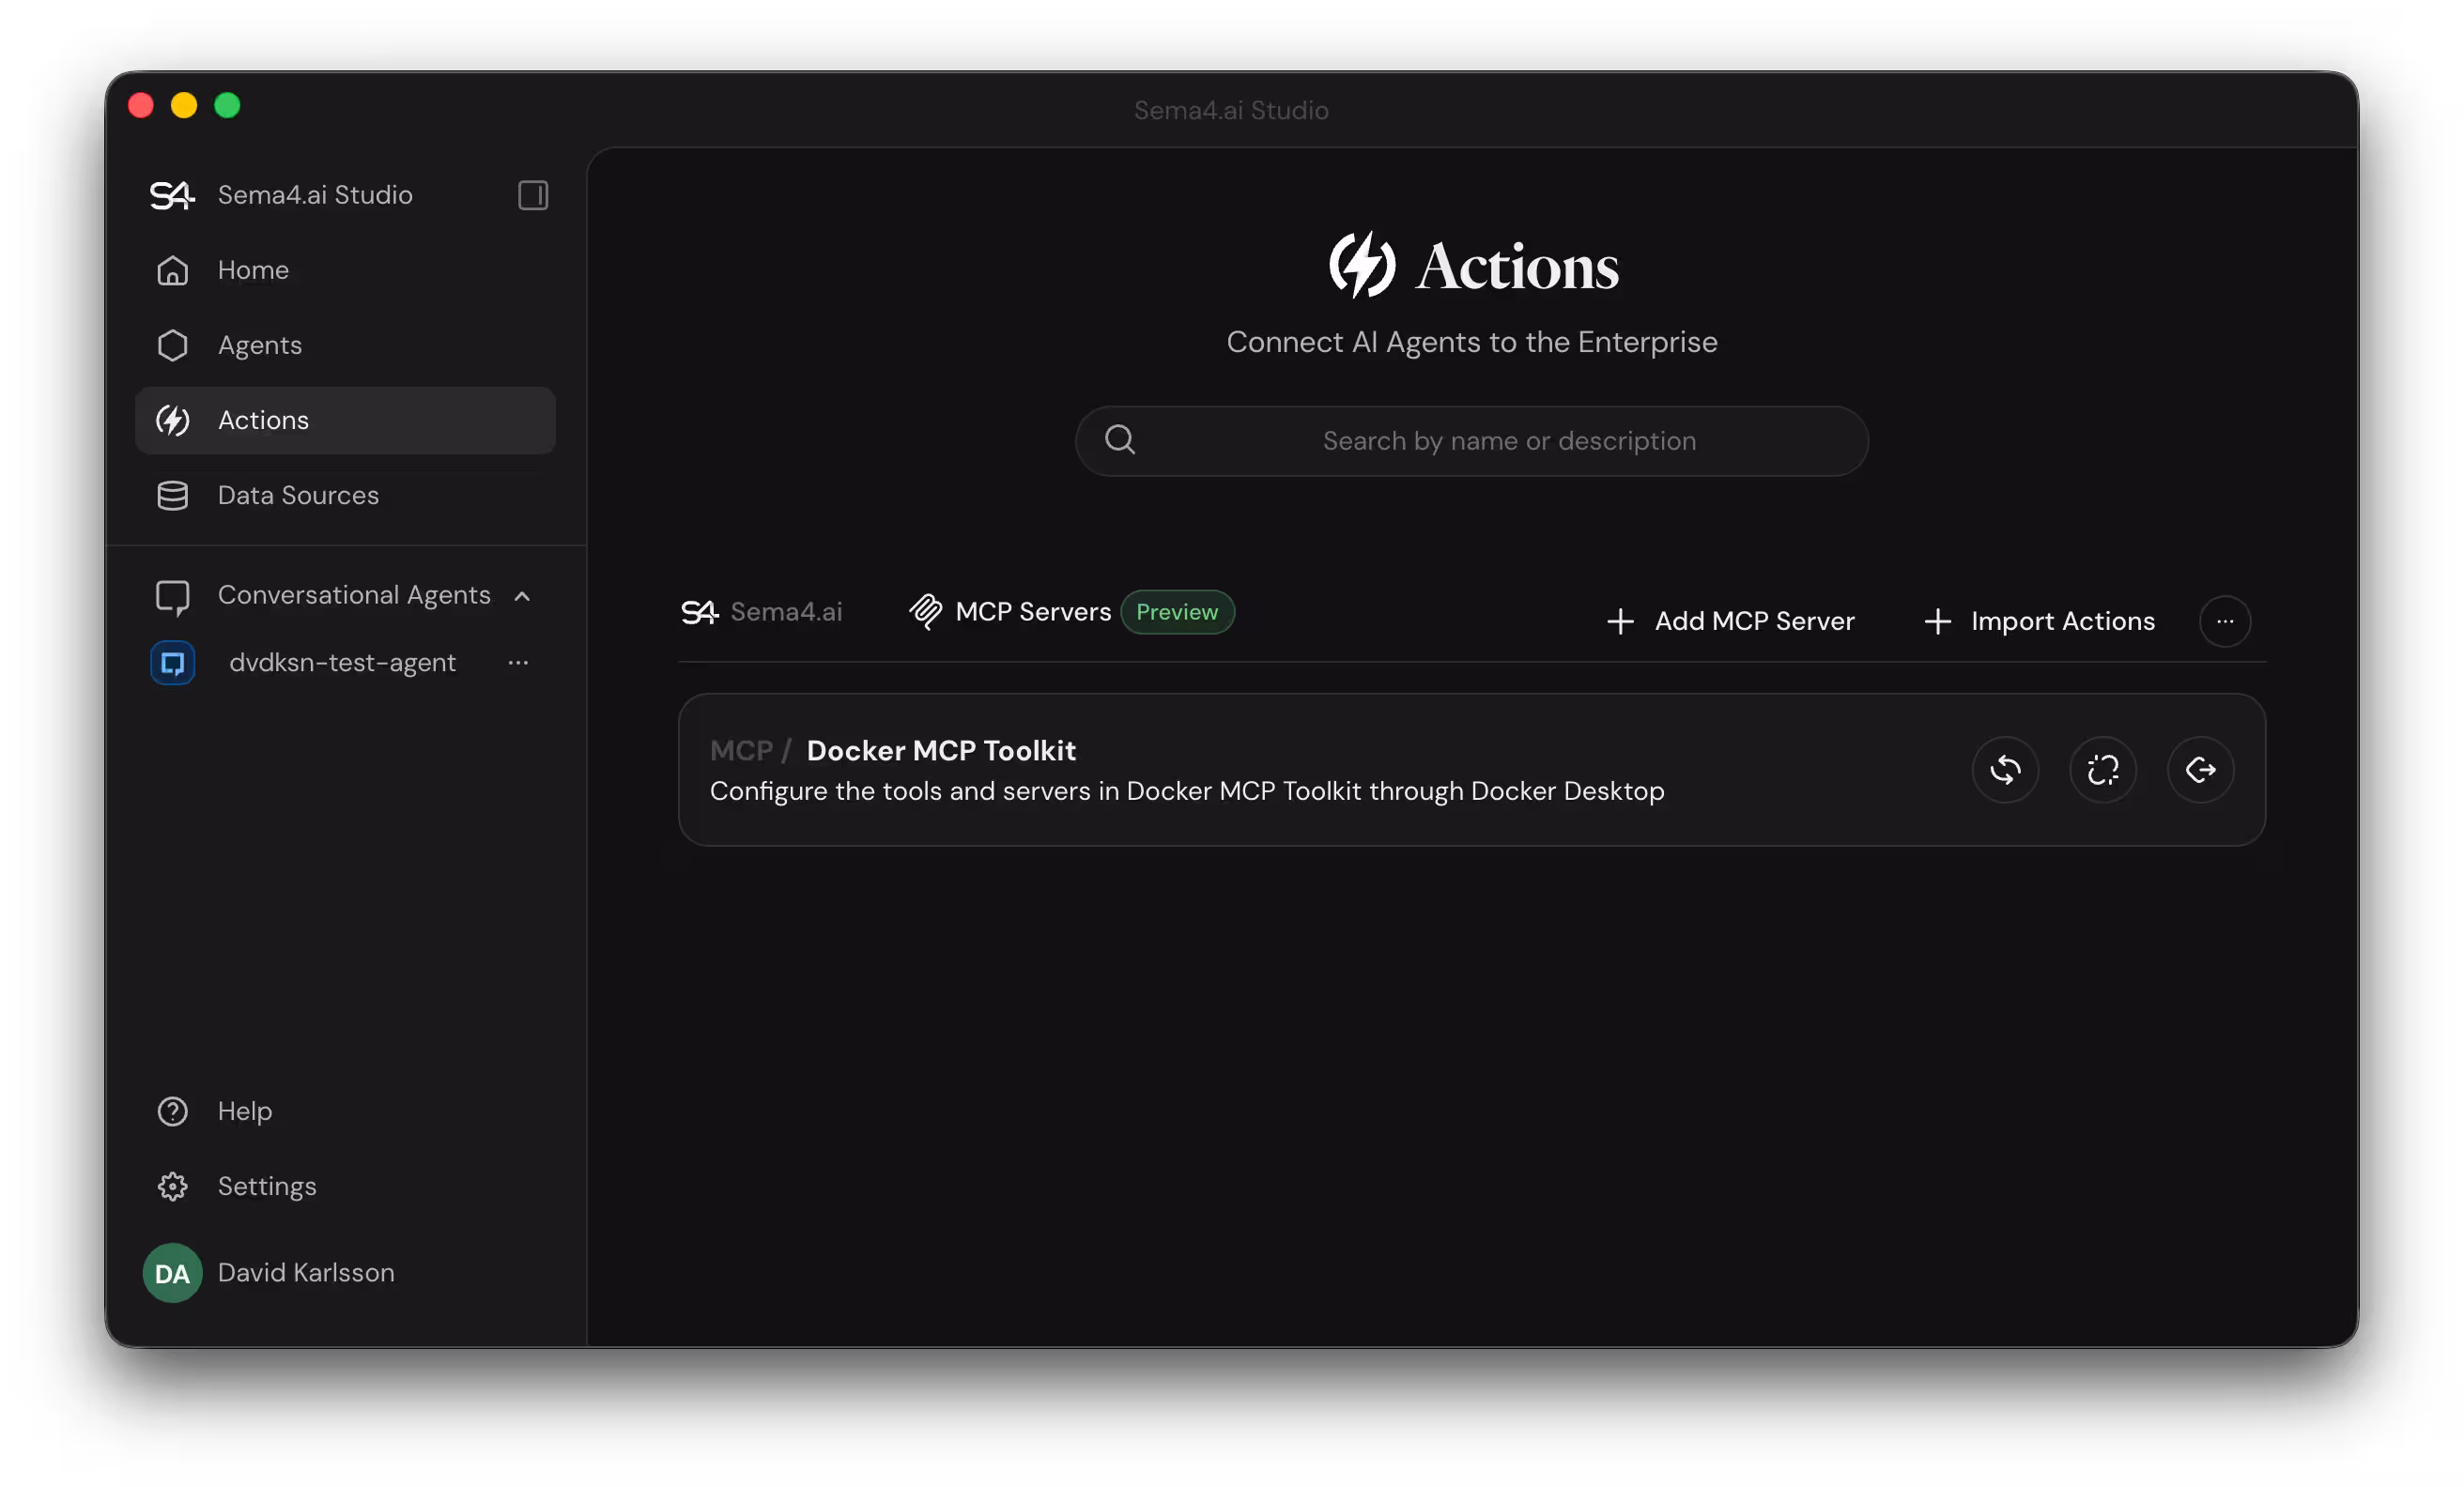The width and height of the screenshot is (2464, 1487).
Task: Refresh the Docker MCP Toolkit server
Action: 2005,769
